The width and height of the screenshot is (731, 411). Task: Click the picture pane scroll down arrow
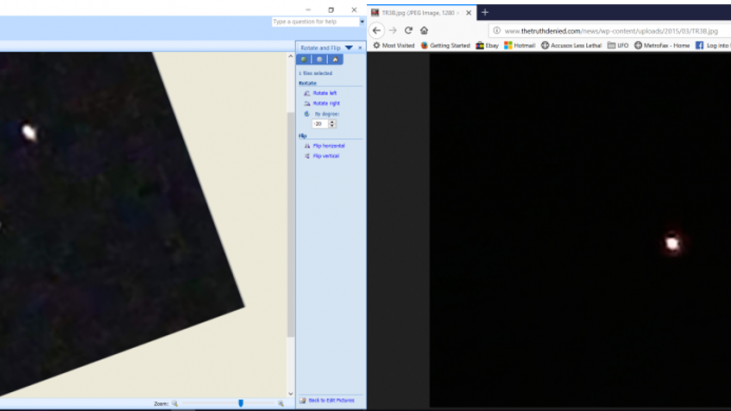click(x=290, y=394)
